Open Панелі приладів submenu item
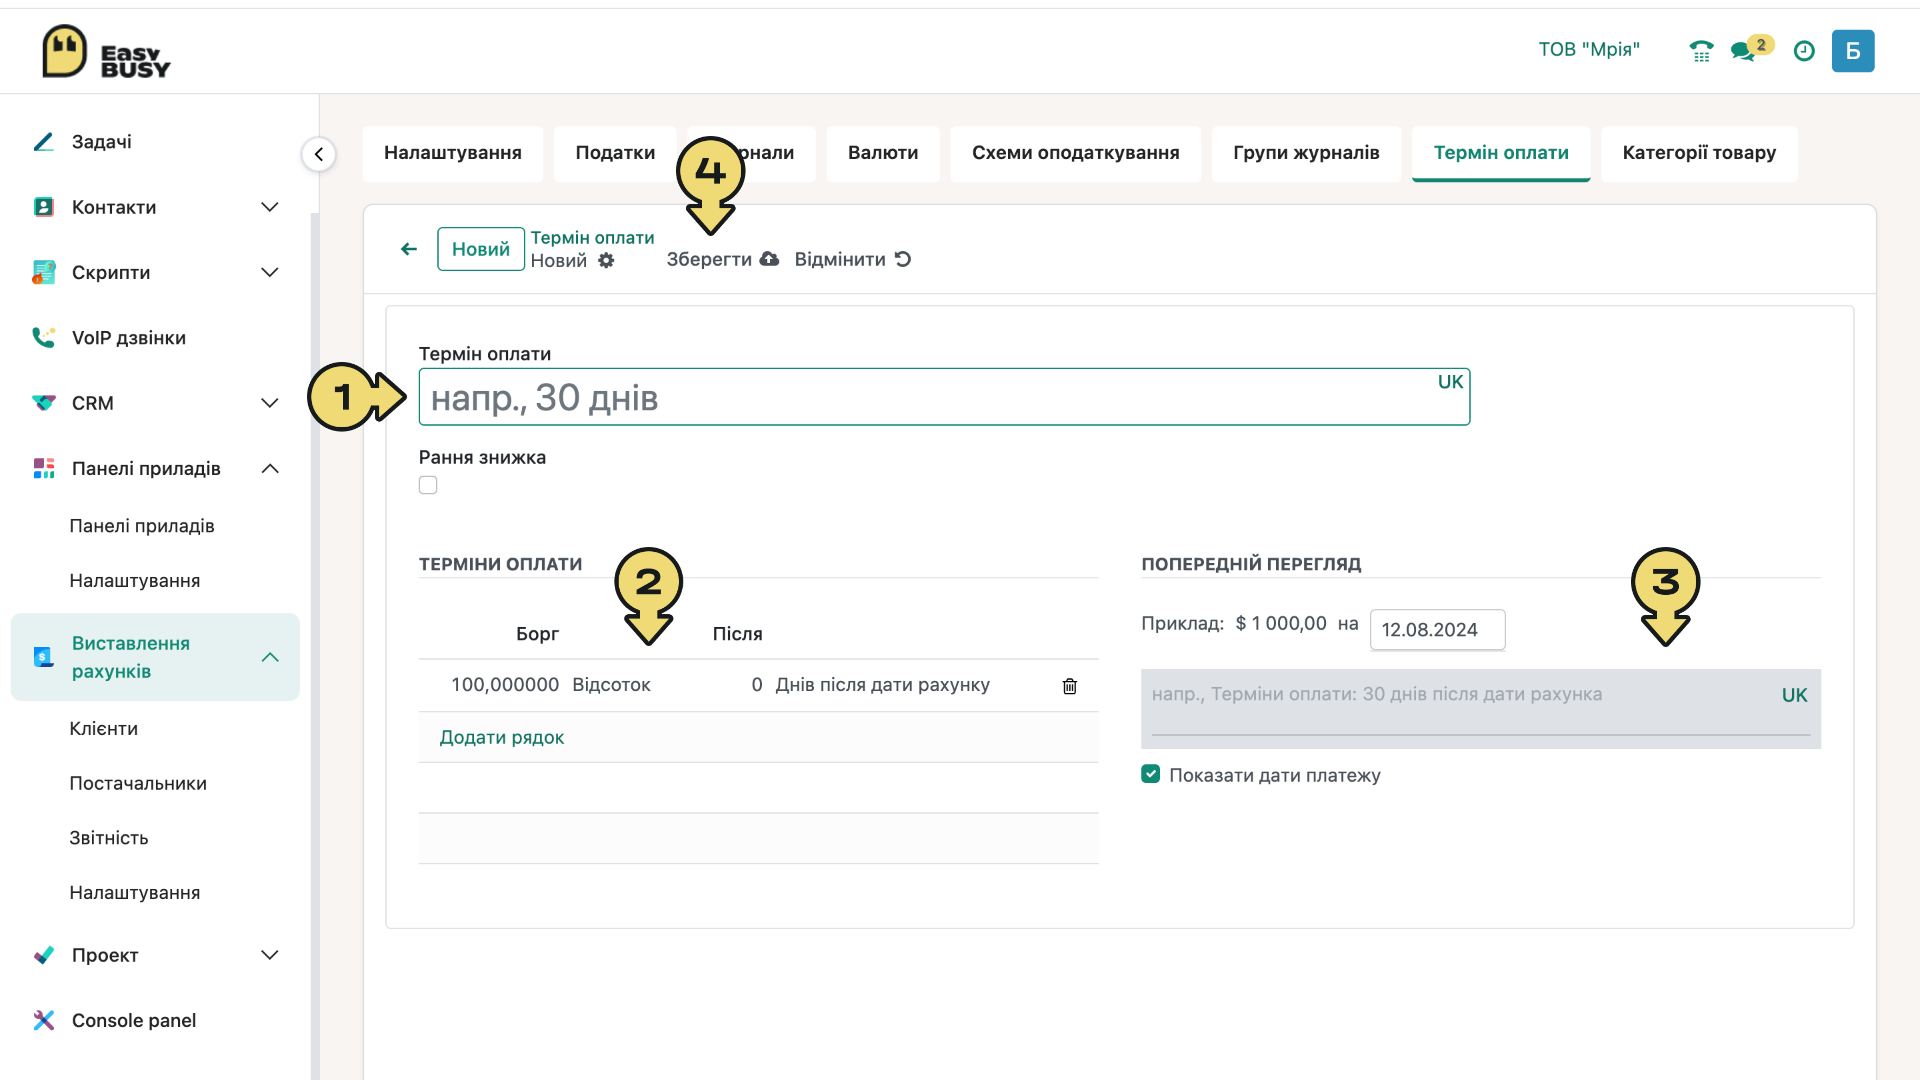 142,525
